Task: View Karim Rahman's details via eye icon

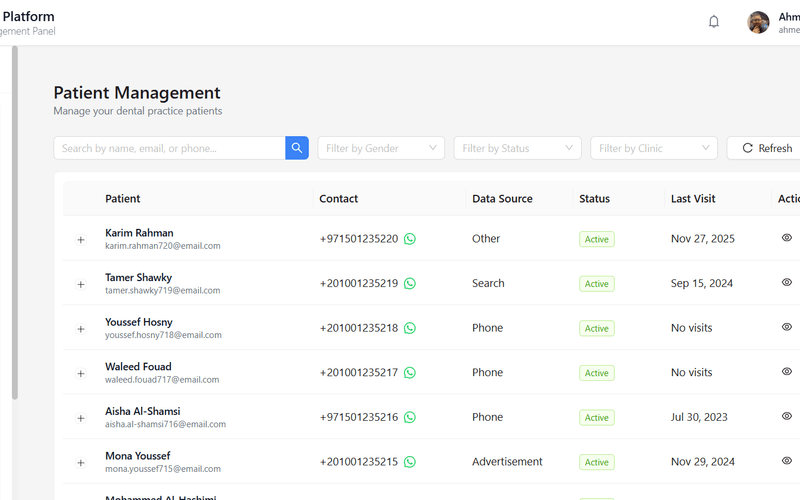Action: coord(787,238)
